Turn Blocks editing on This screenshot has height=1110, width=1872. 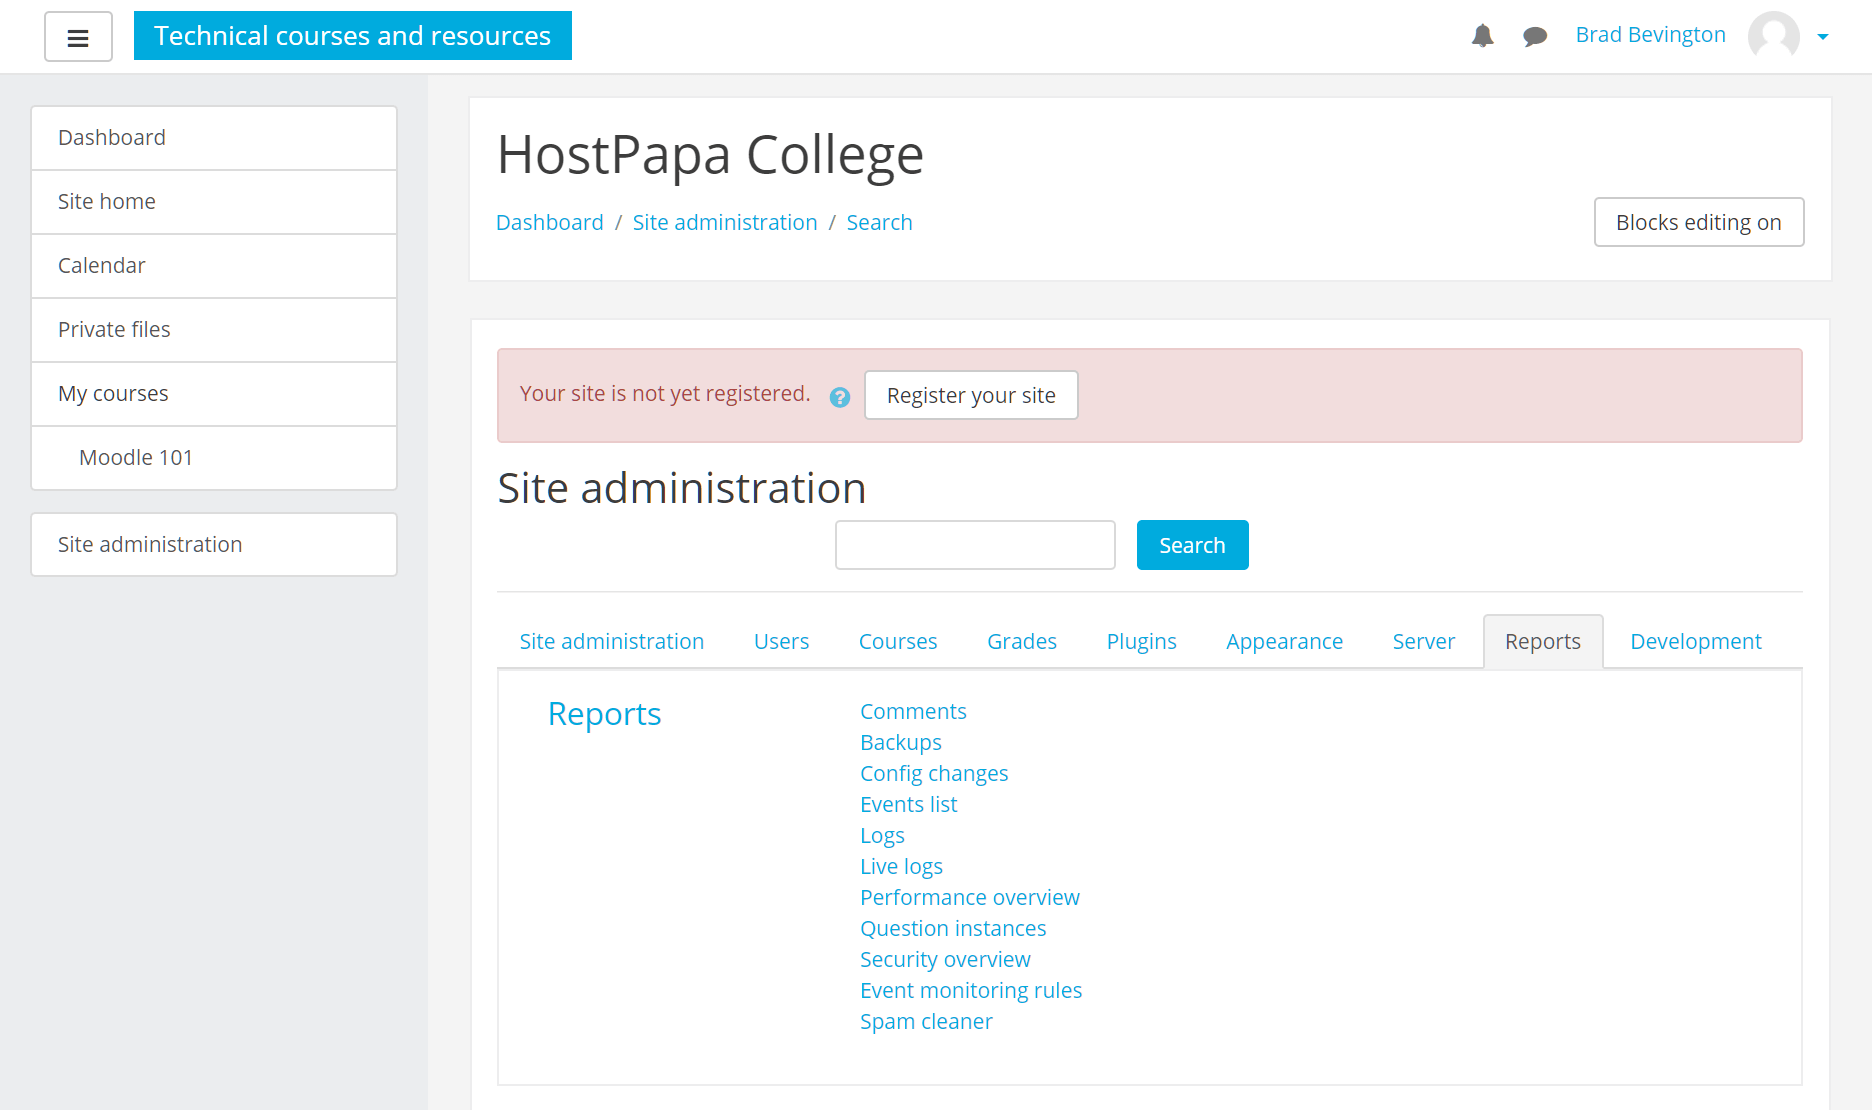click(1698, 222)
